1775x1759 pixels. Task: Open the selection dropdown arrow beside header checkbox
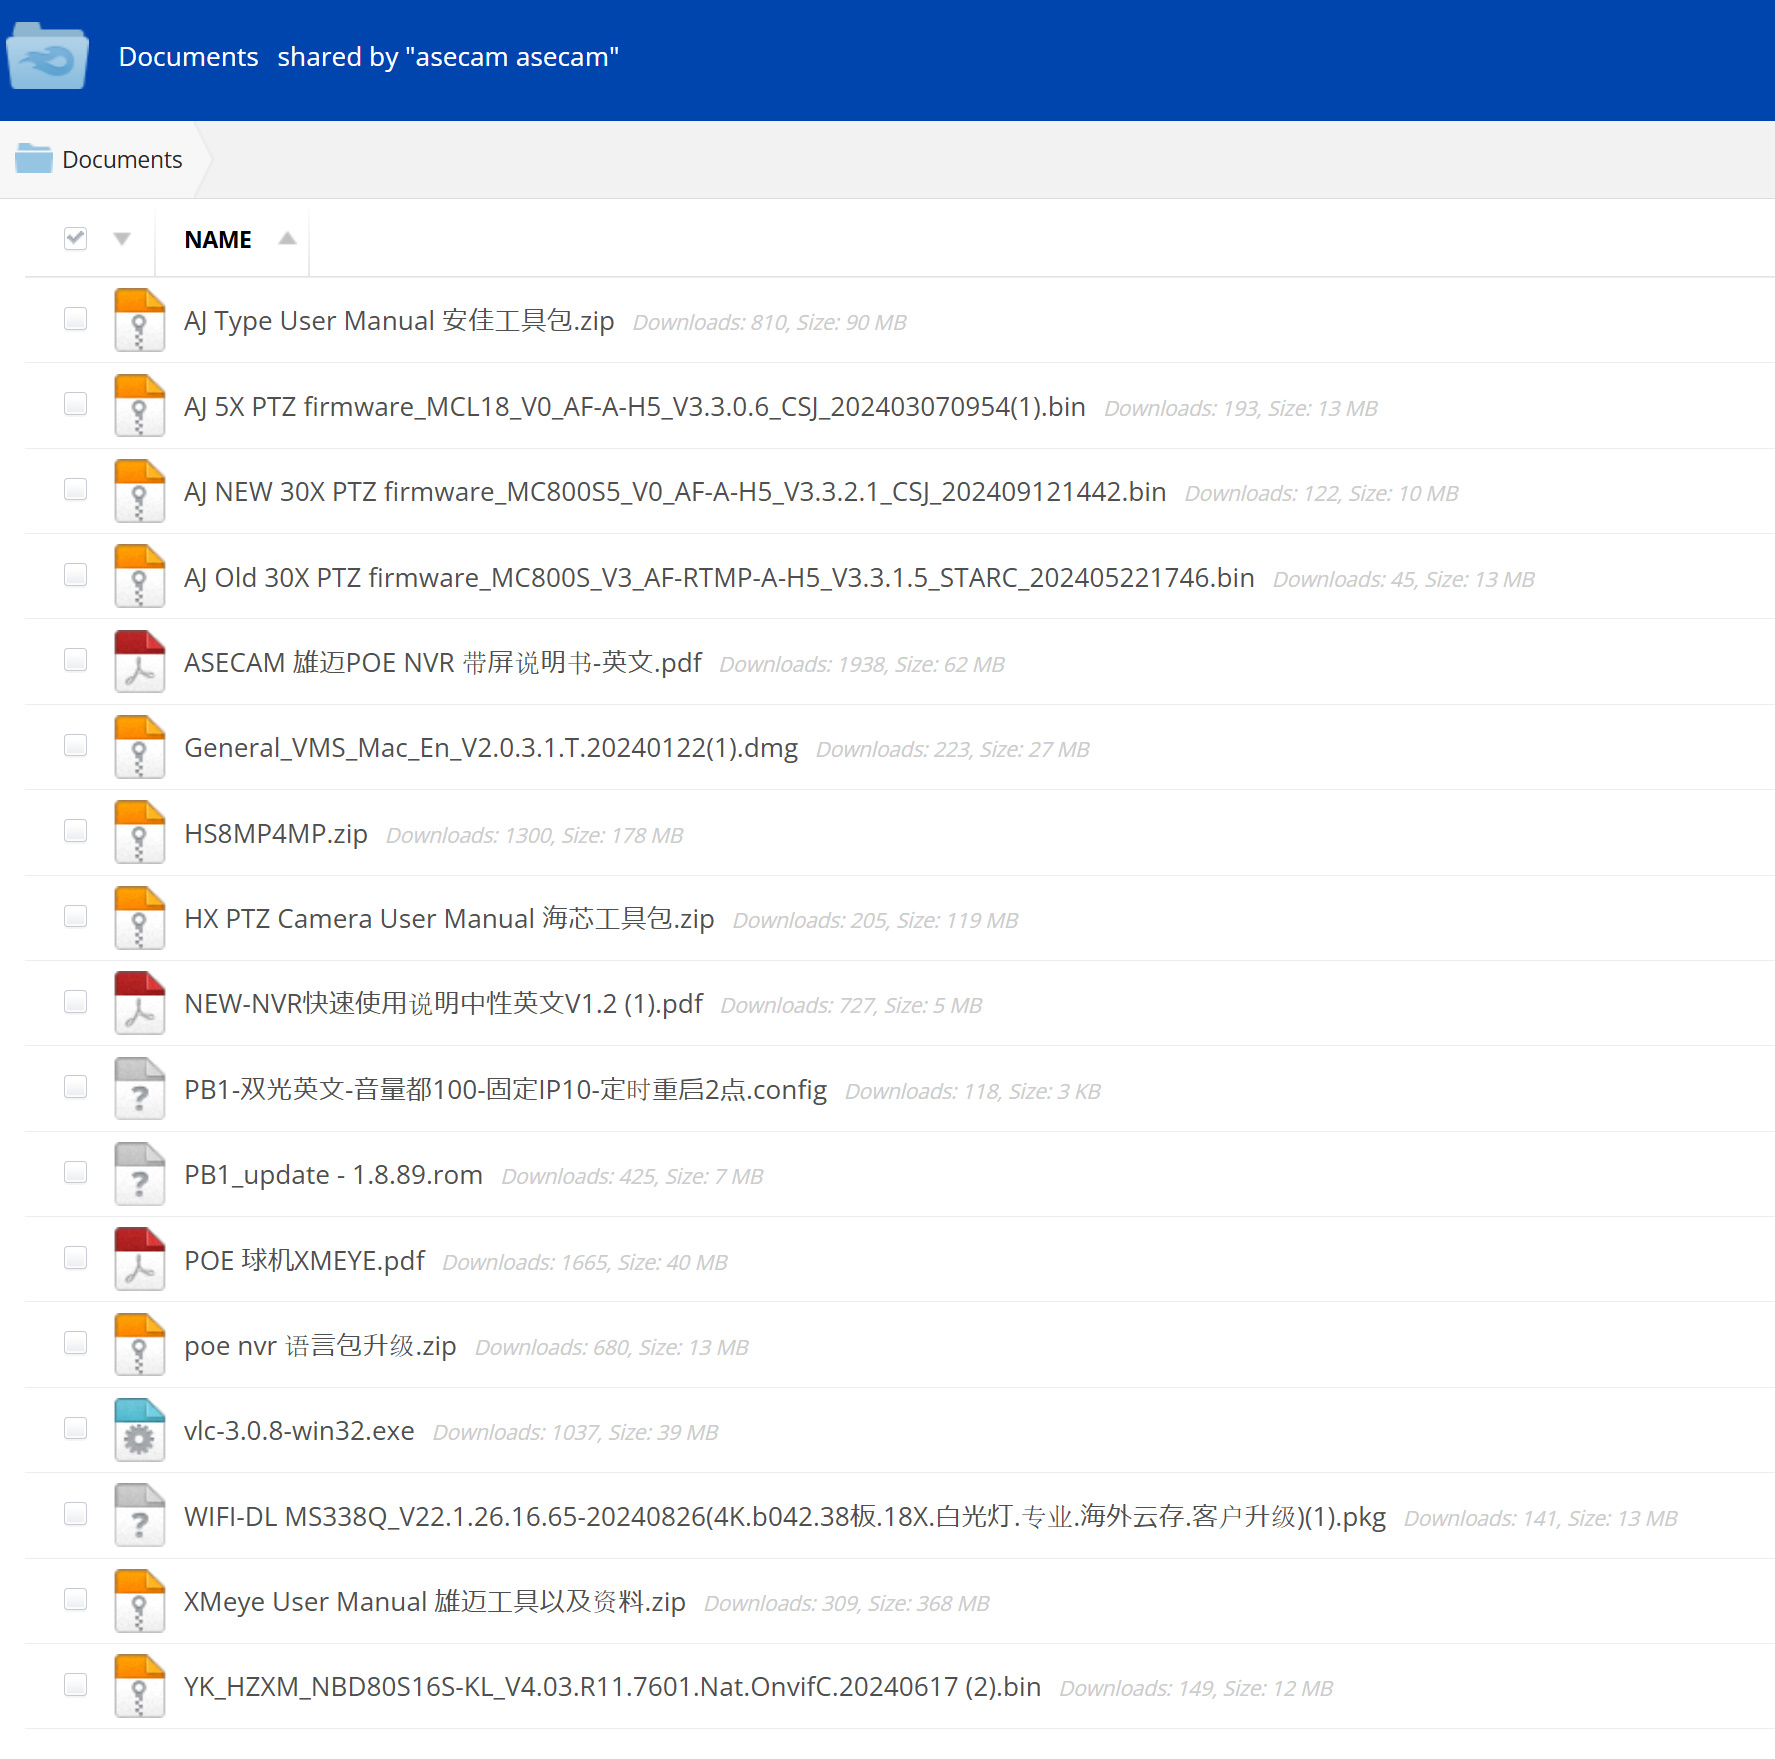[122, 238]
